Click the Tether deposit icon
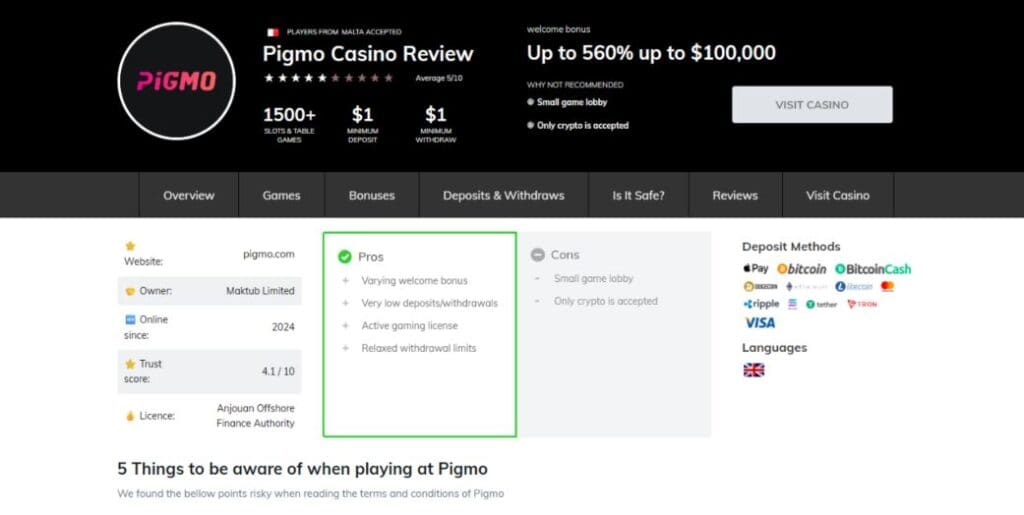1024x515 pixels. point(821,304)
